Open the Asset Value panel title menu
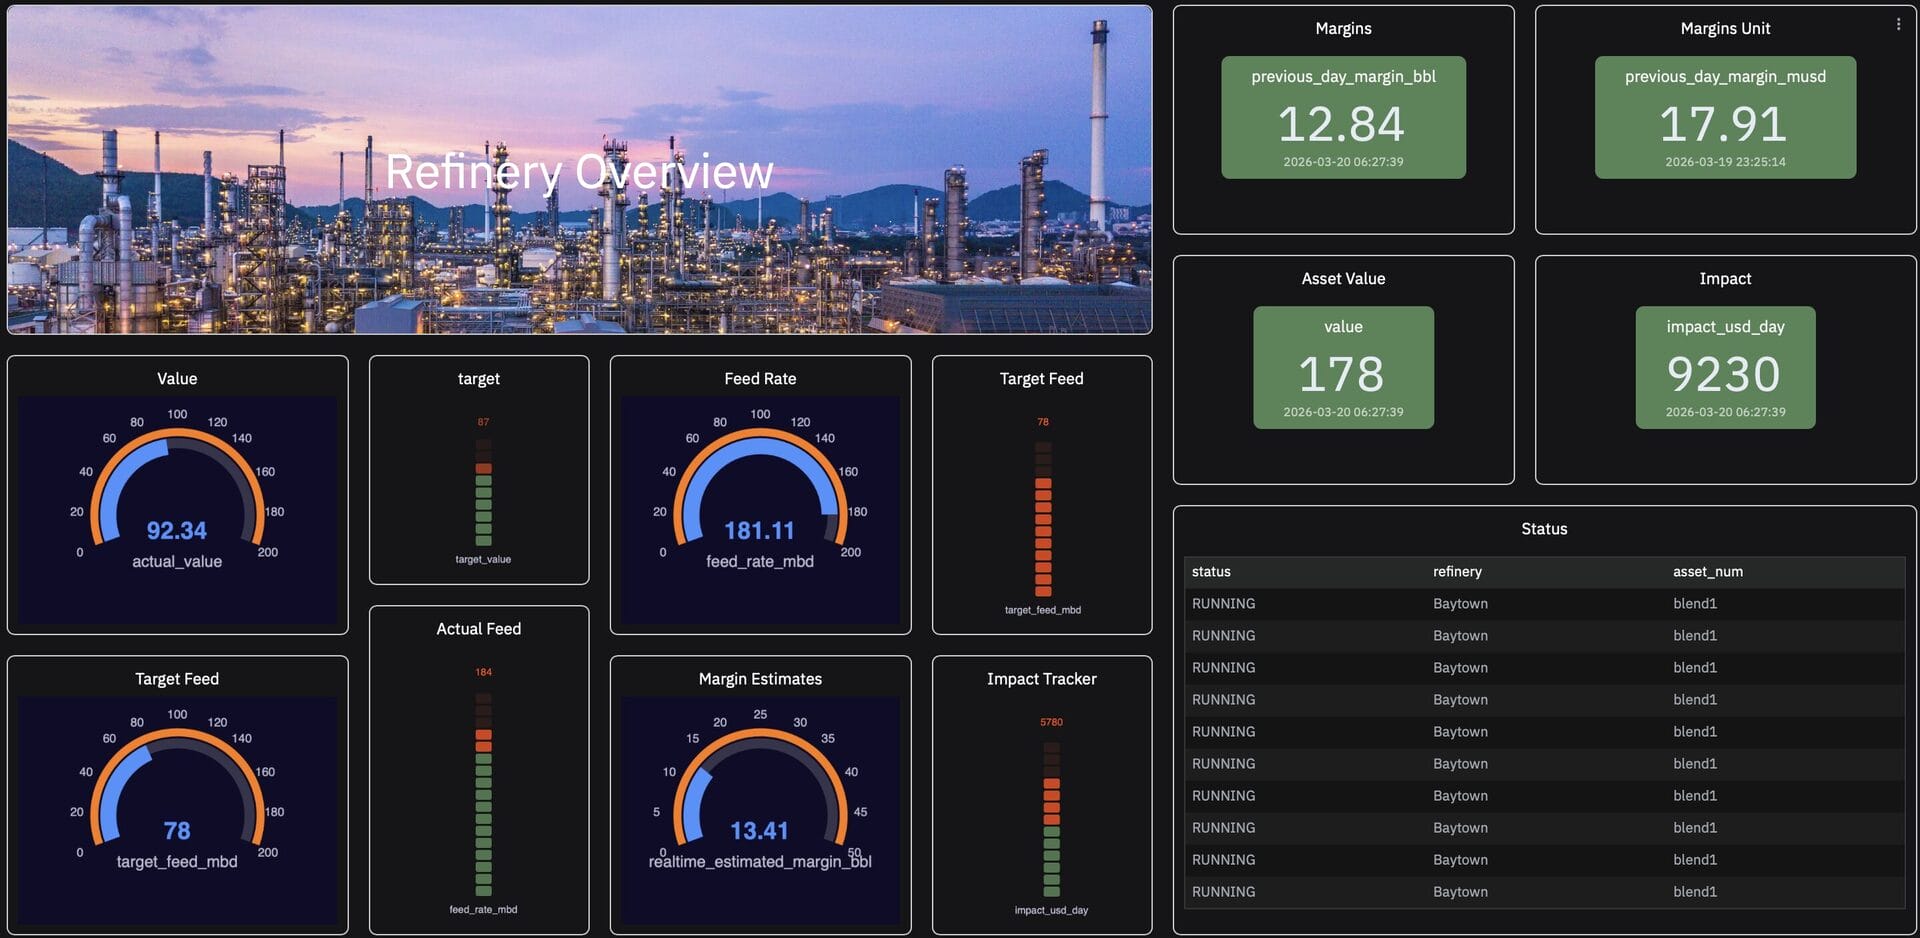 click(1343, 279)
